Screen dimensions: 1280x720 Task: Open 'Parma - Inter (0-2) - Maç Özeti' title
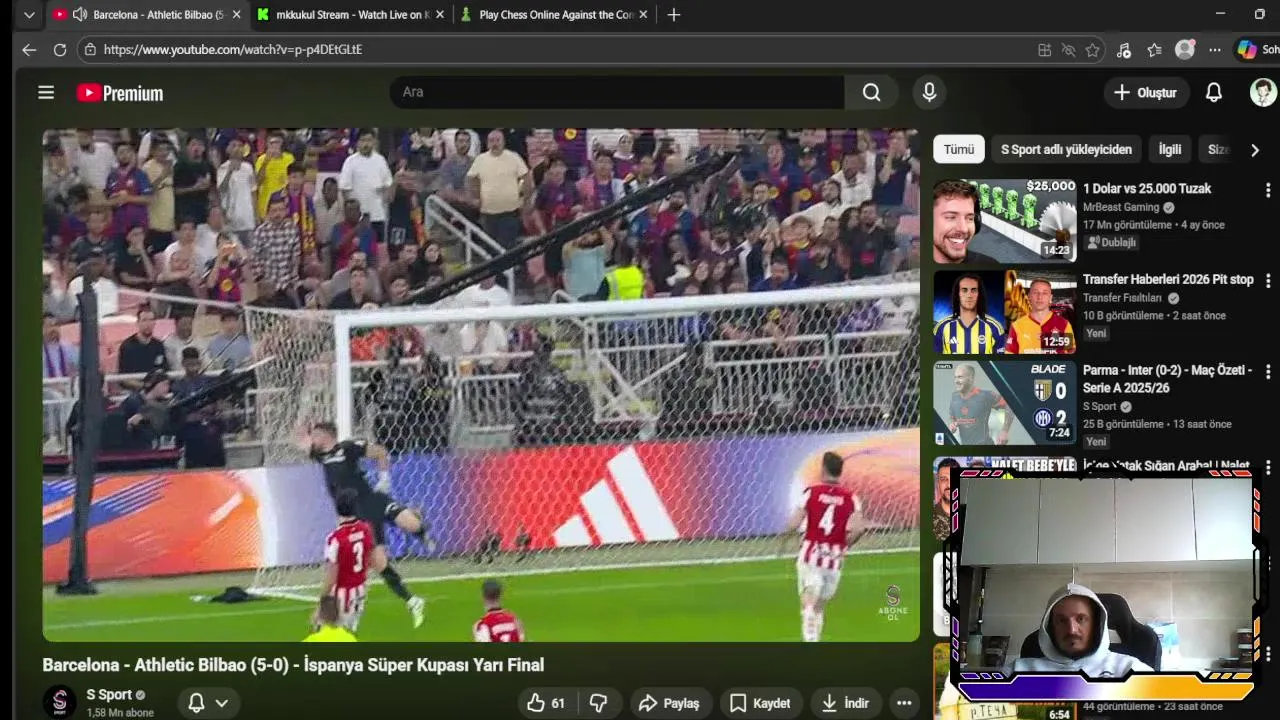[1167, 378]
